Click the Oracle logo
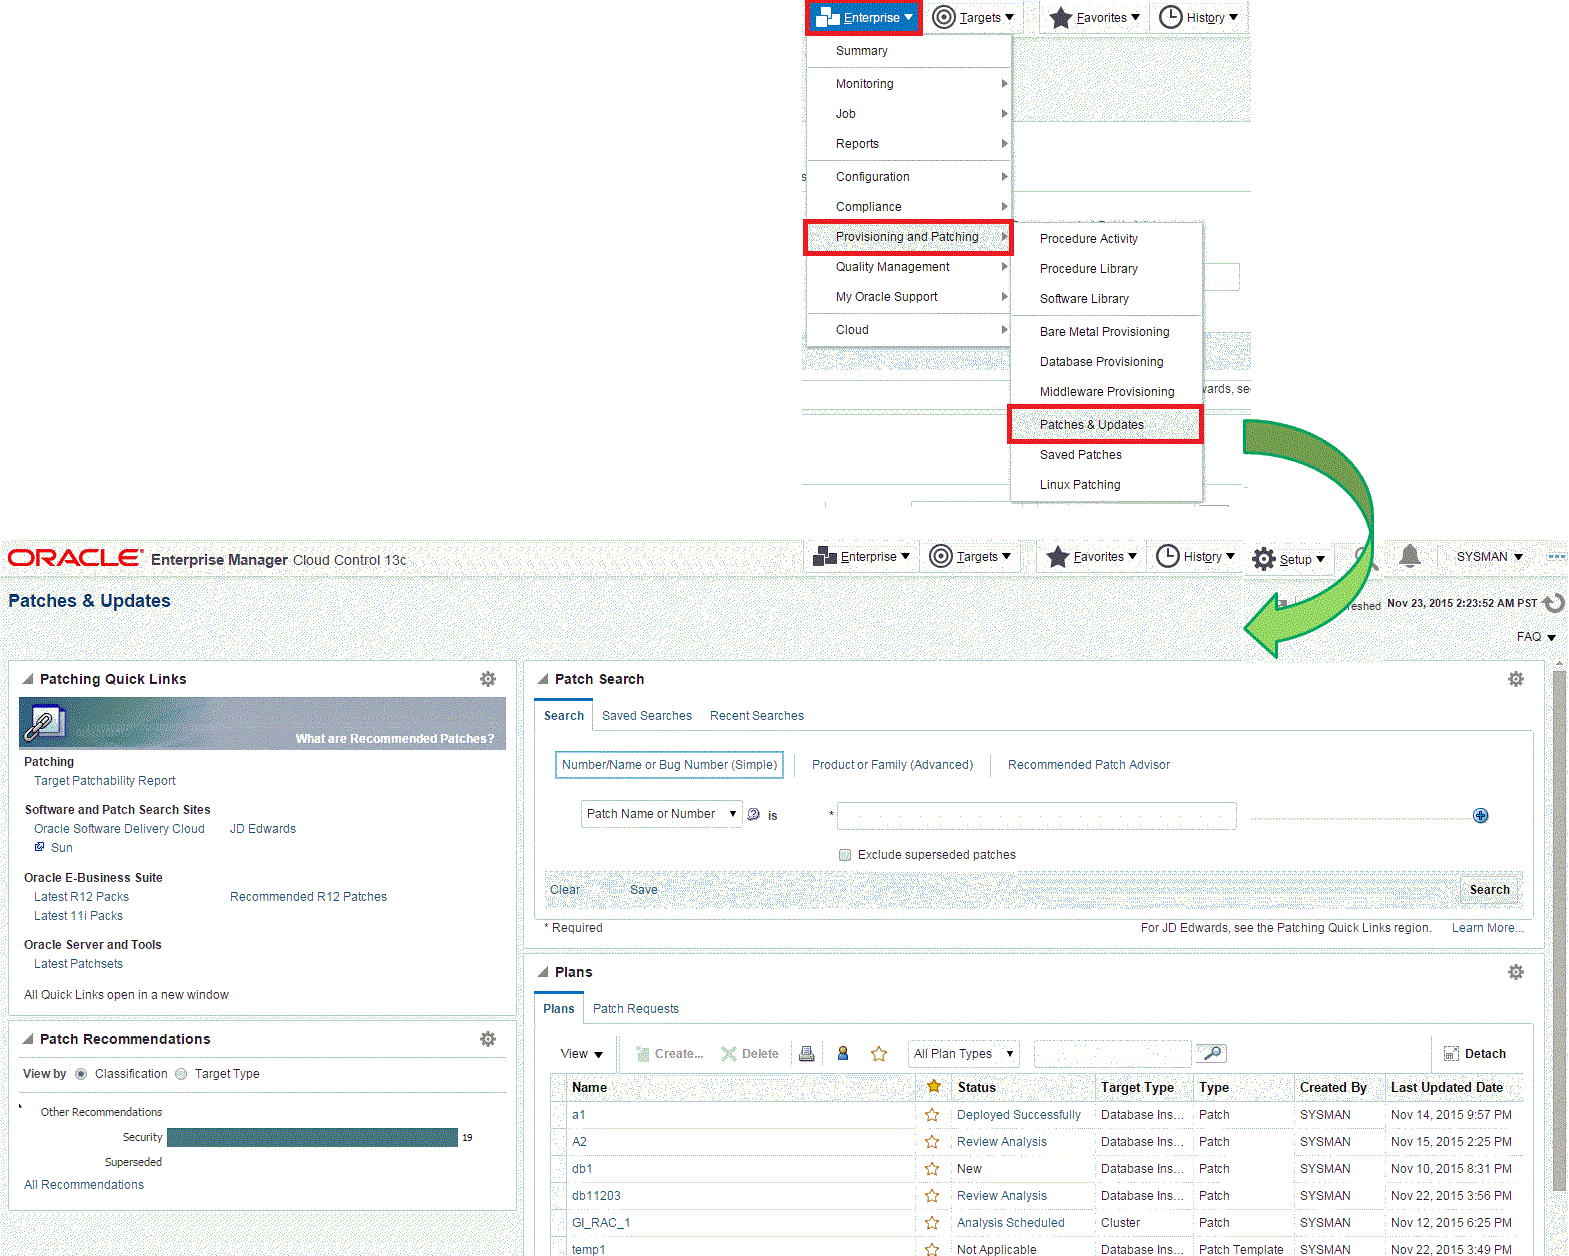This screenshot has height=1256, width=1569. coord(76,557)
